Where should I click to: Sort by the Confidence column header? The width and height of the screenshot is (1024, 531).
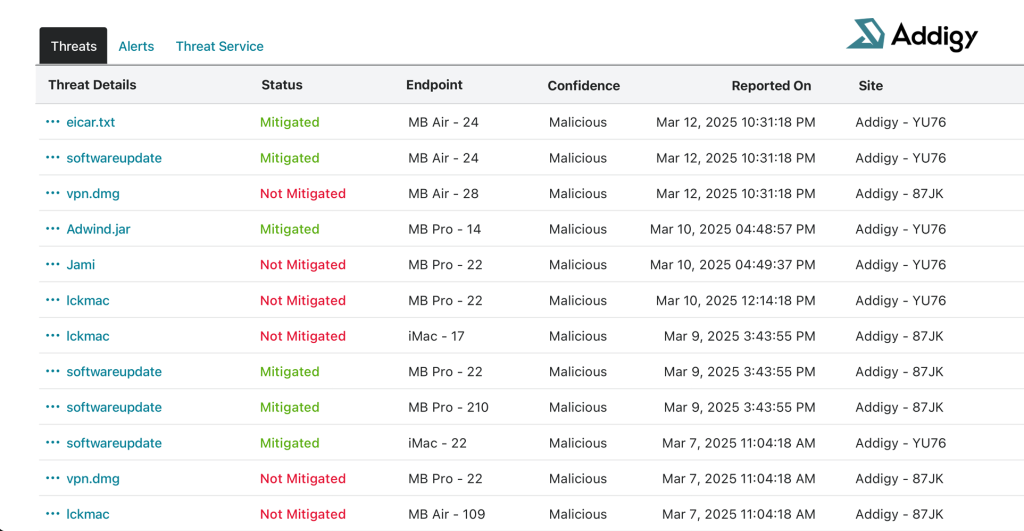[583, 86]
